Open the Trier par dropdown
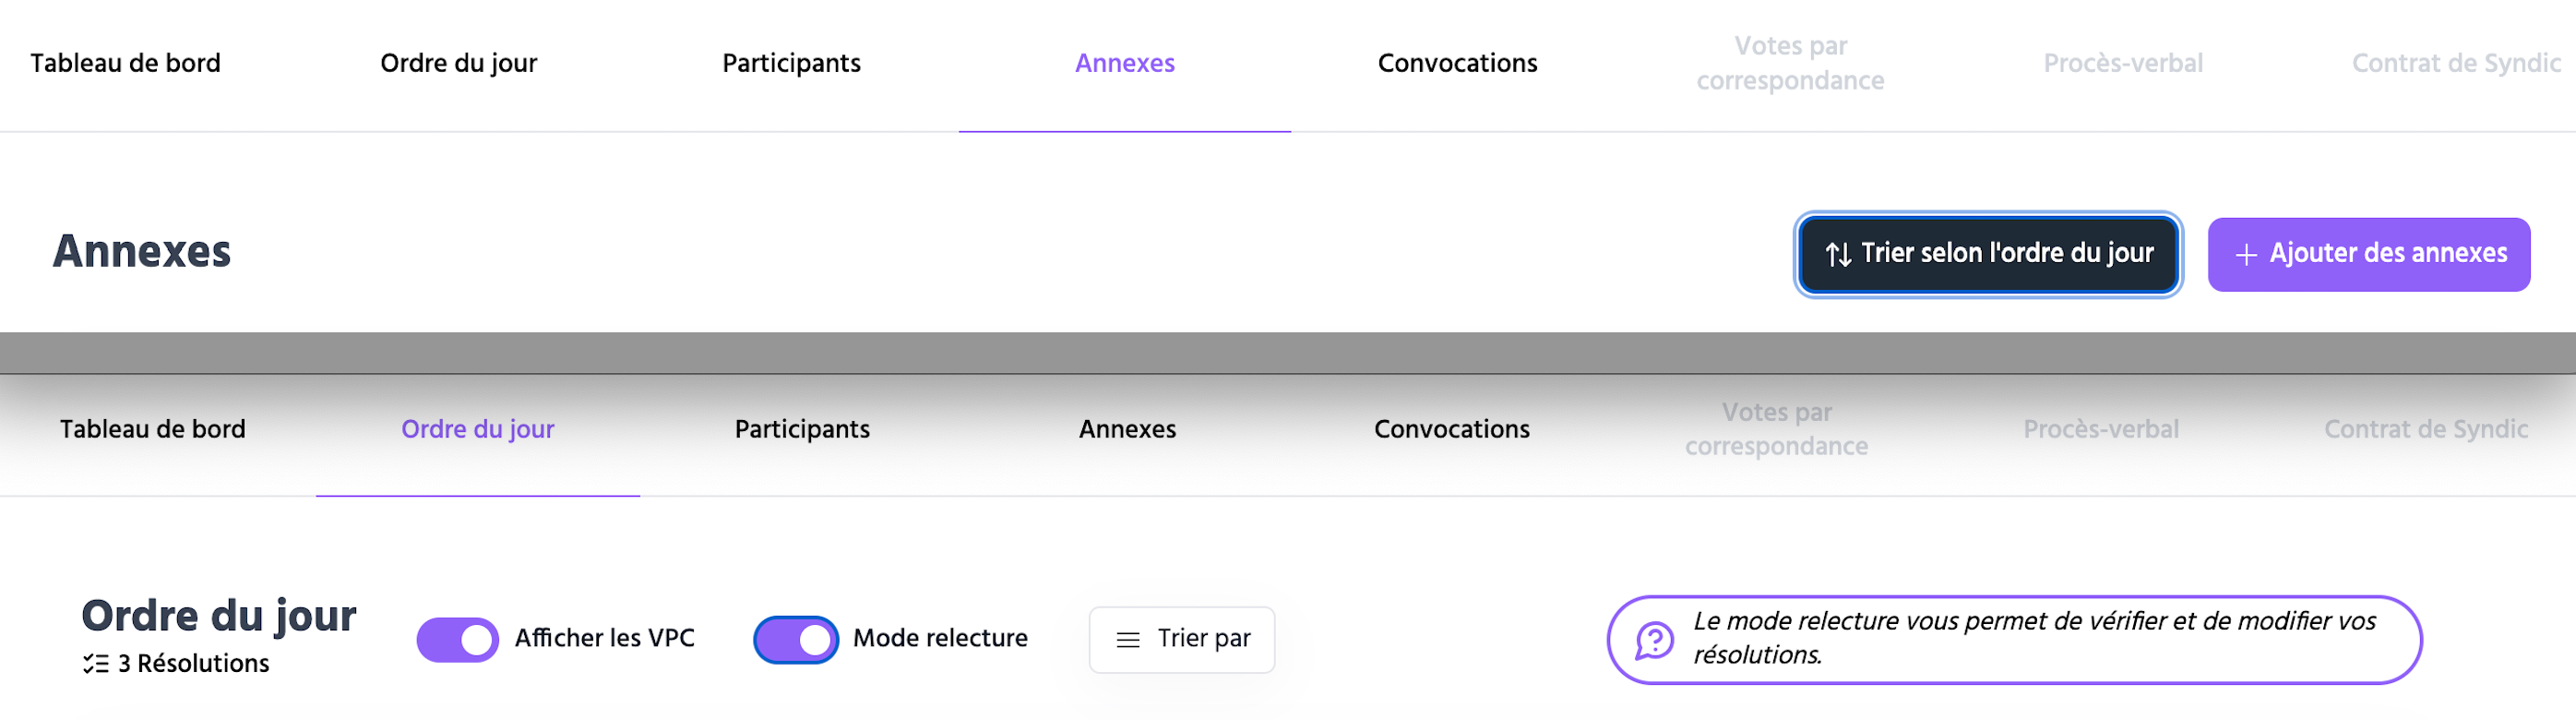Viewport: 2576px width, 720px height. coord(1181,640)
